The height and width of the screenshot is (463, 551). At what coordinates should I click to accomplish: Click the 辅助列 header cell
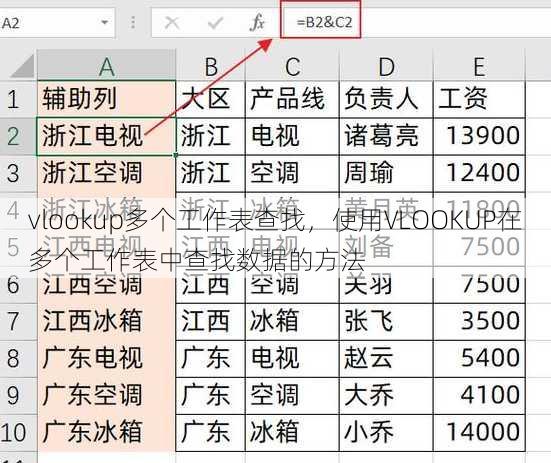coord(106,99)
